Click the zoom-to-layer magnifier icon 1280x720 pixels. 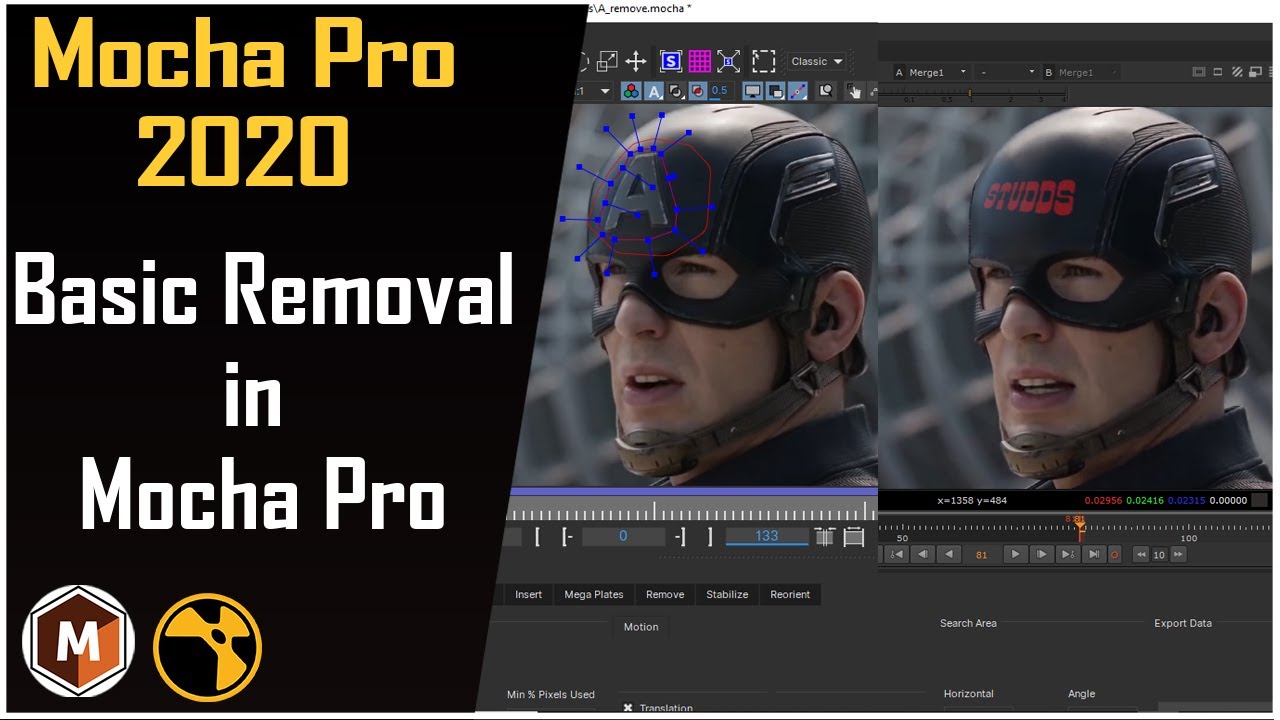pos(826,90)
